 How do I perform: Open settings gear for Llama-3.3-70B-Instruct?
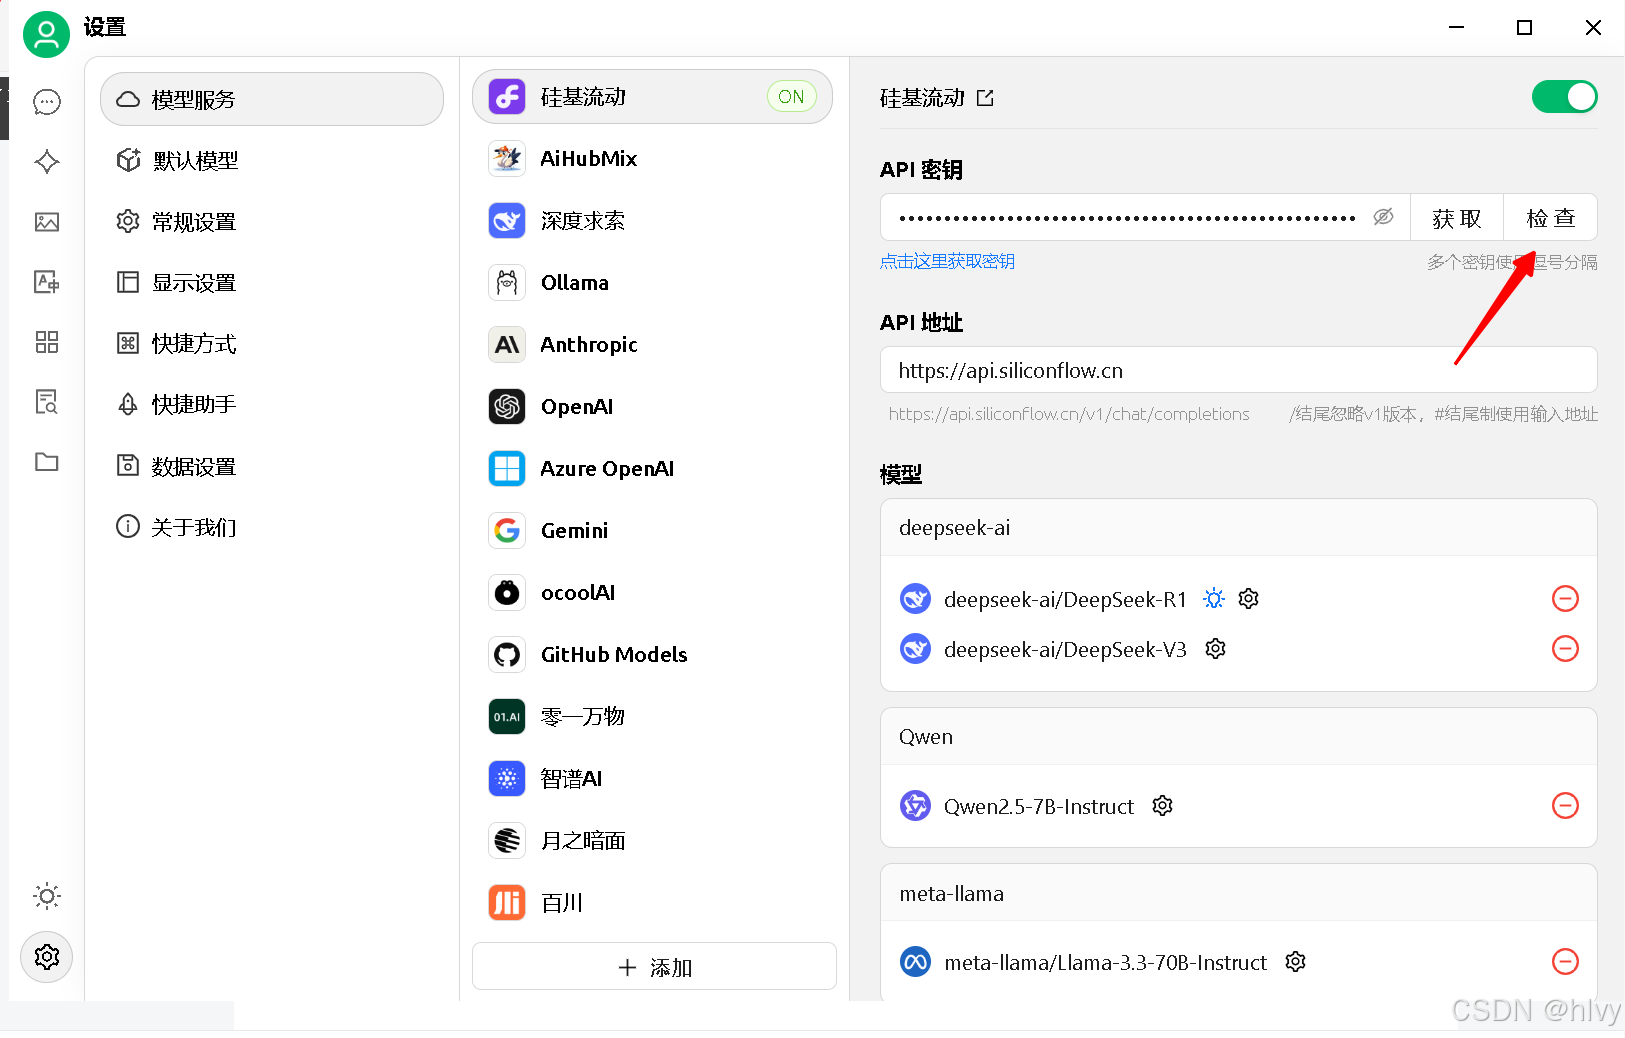pos(1295,962)
